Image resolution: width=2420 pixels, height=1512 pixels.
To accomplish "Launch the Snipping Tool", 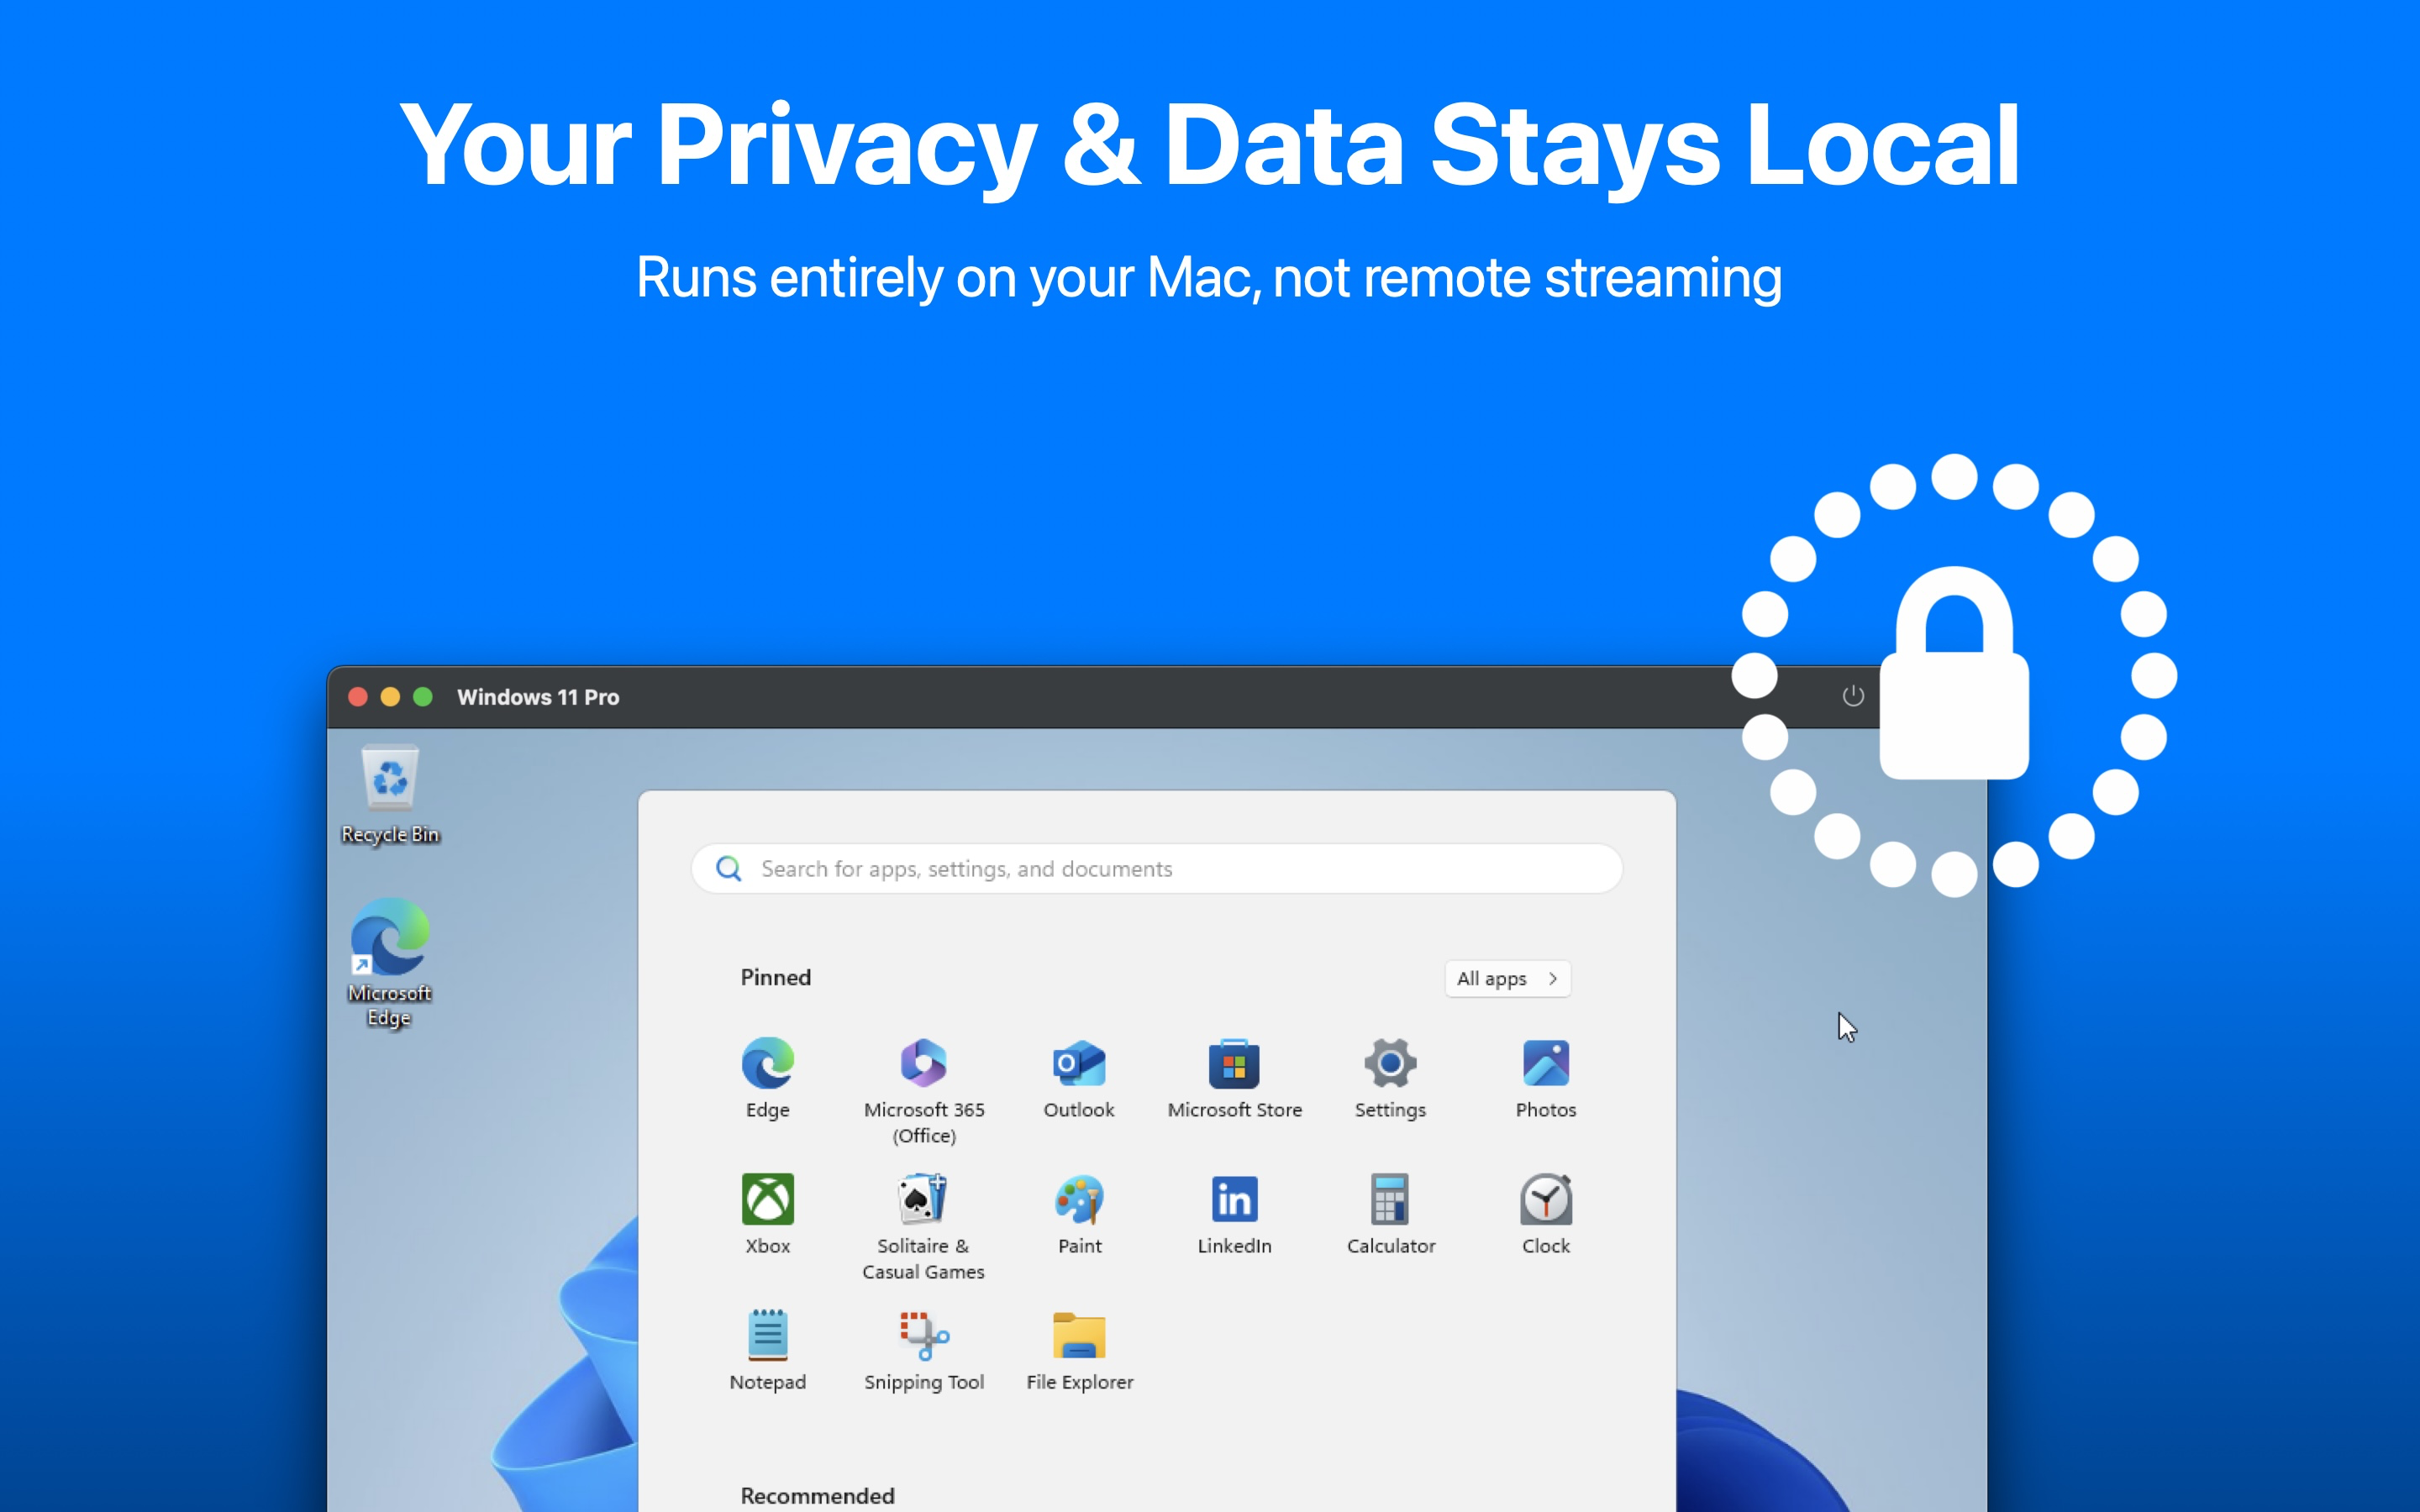I will click(x=923, y=1349).
